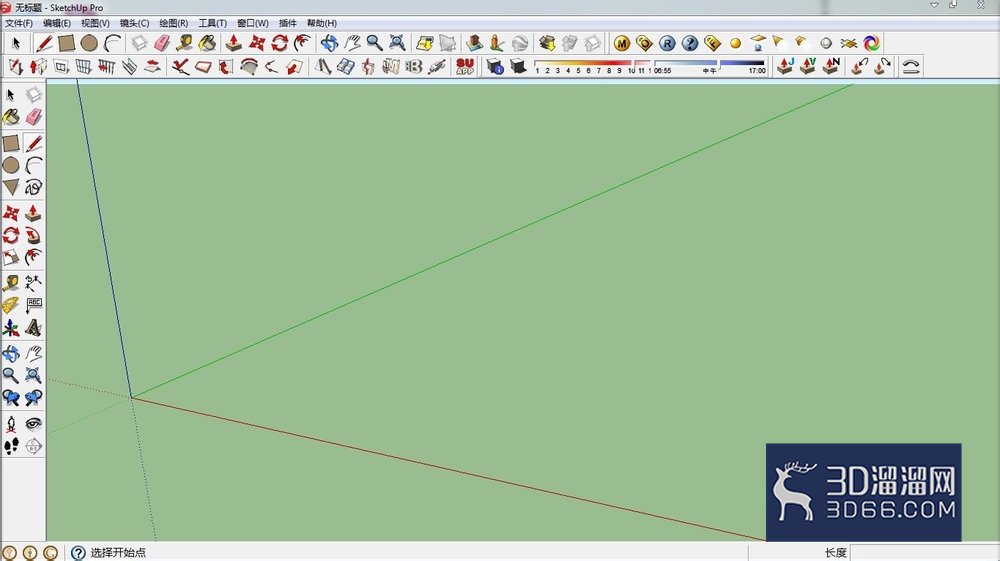Click the push-pull icon labeled N
Viewport: 1000px width, 561px height.
pos(831,66)
